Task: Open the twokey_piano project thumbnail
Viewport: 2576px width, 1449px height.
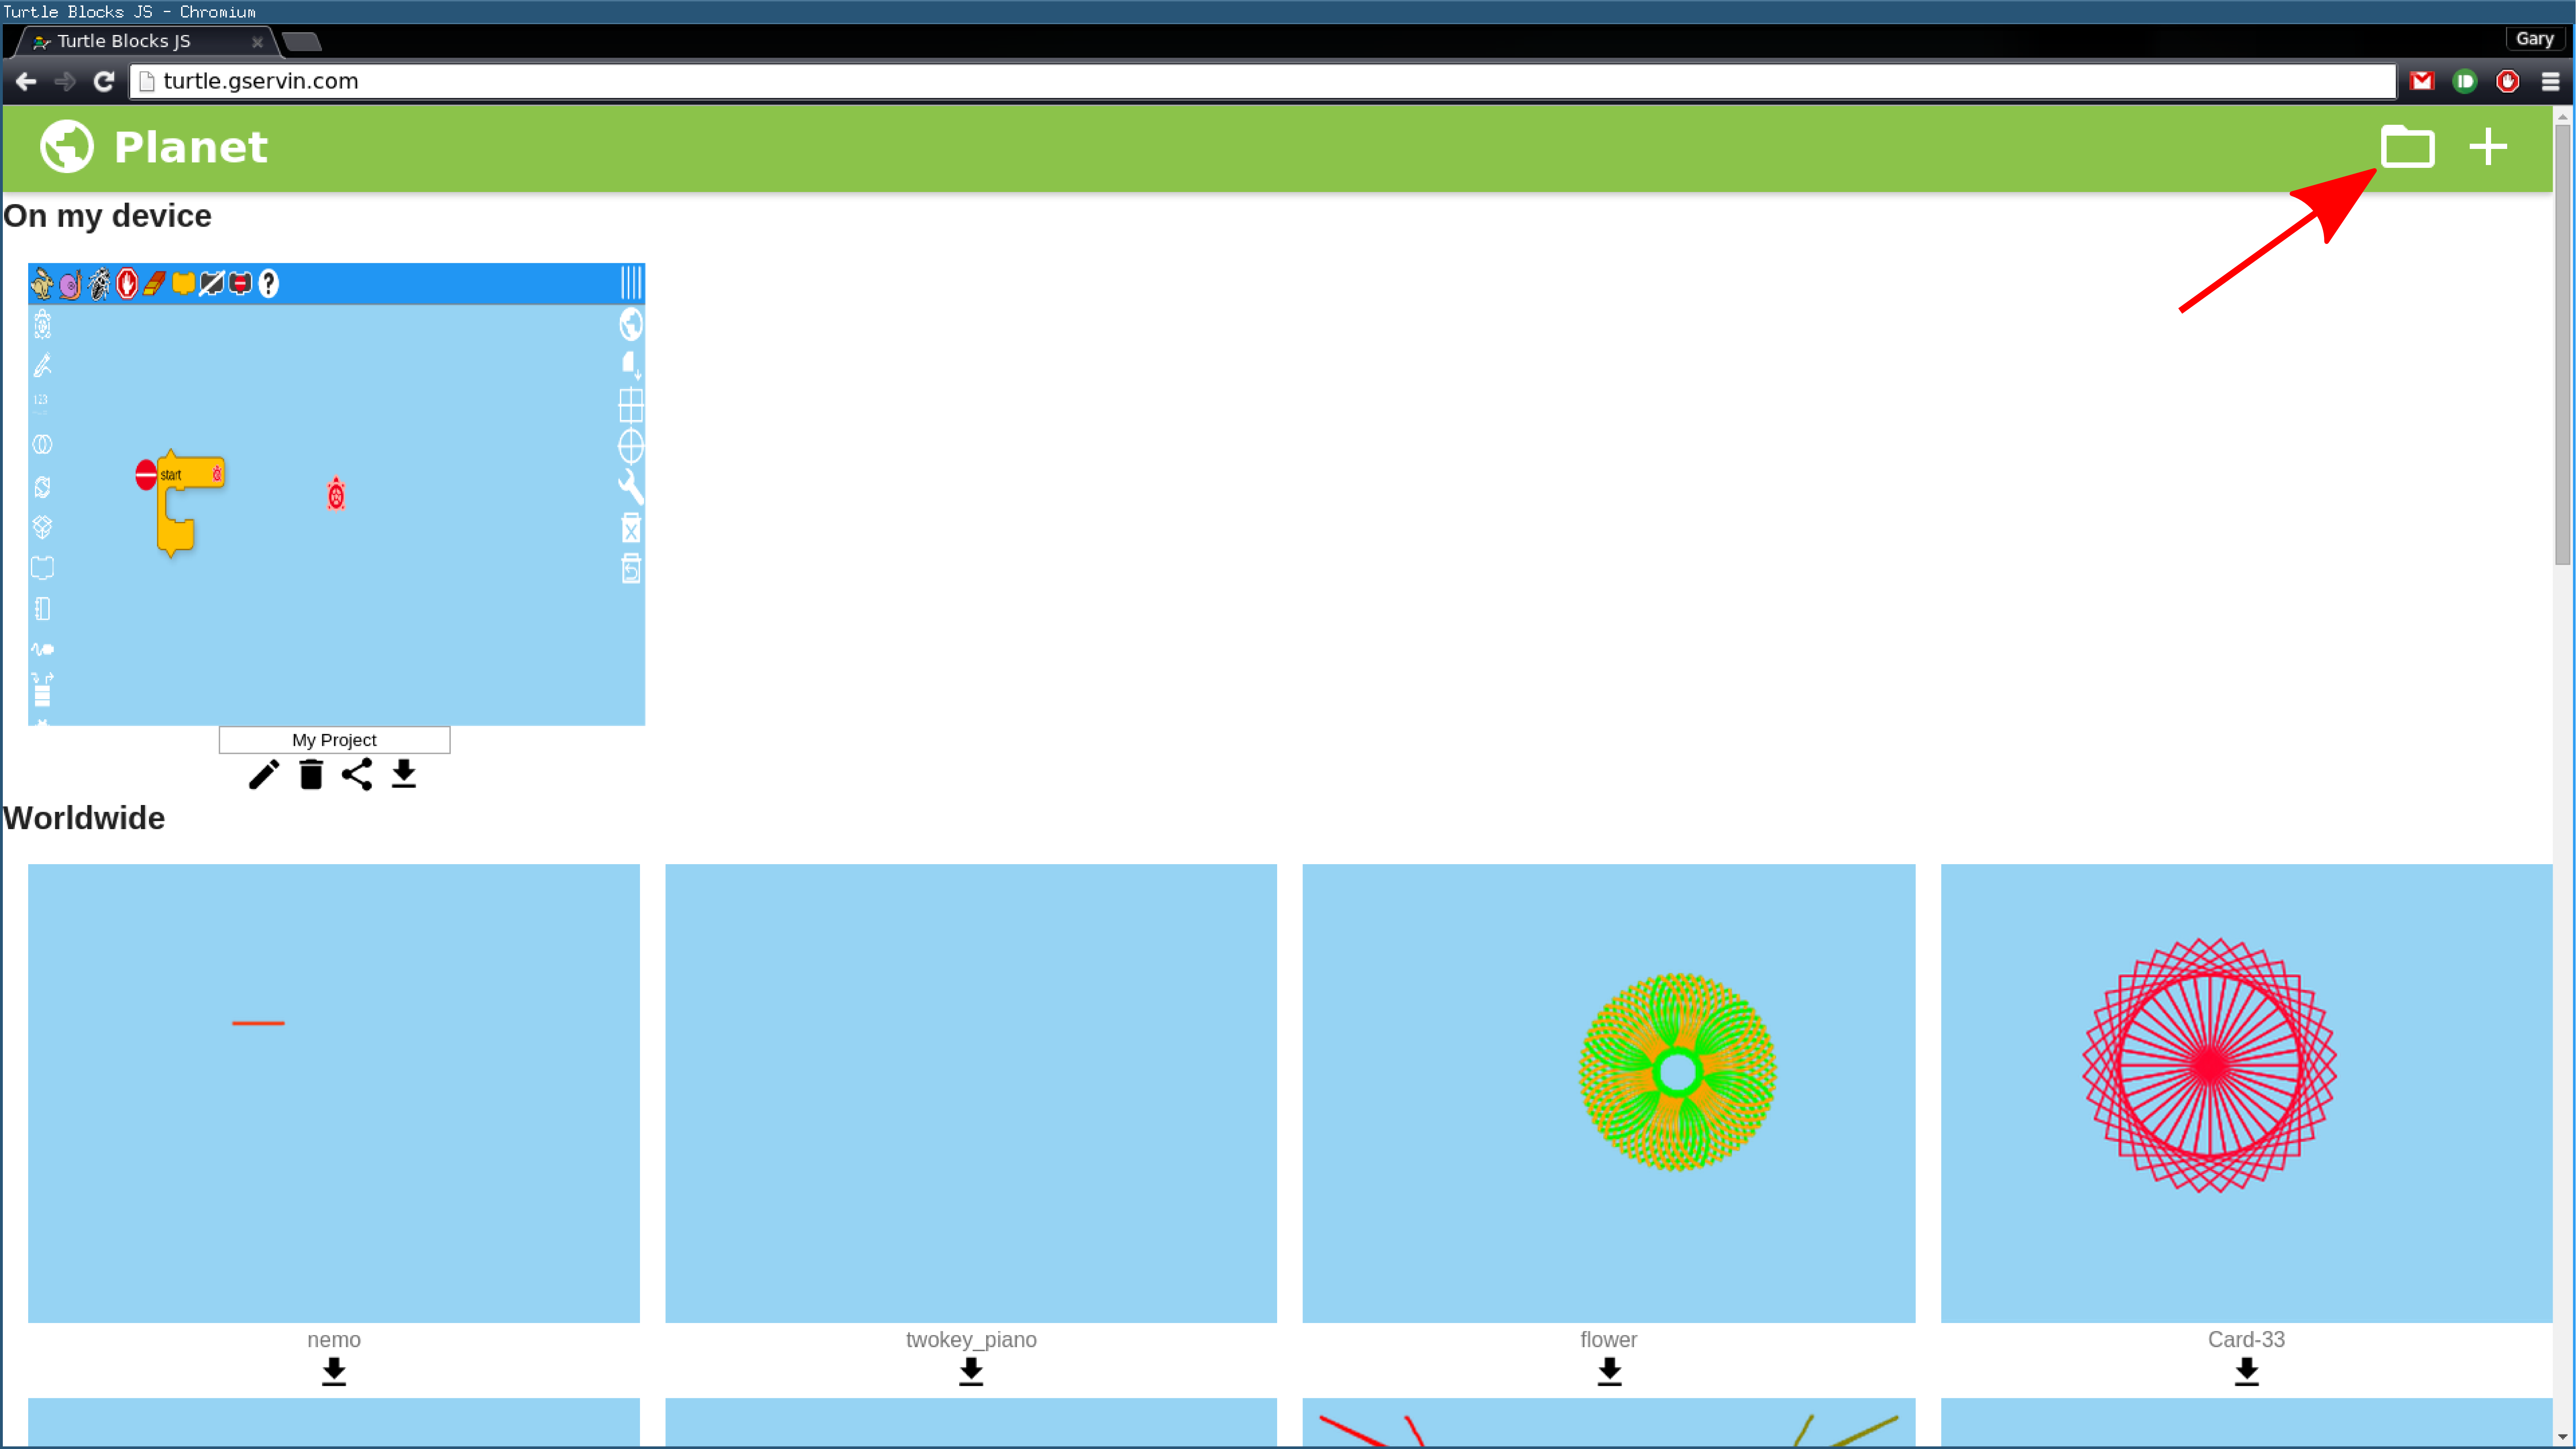Action: (x=971, y=1093)
